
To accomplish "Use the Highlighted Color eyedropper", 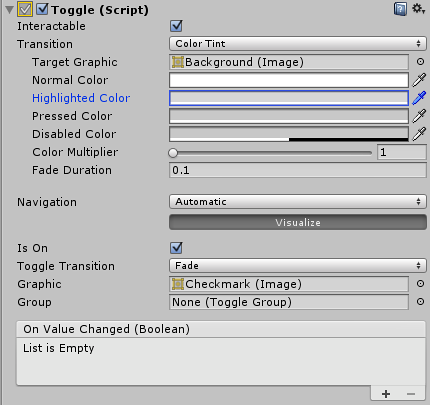I will pos(419,98).
